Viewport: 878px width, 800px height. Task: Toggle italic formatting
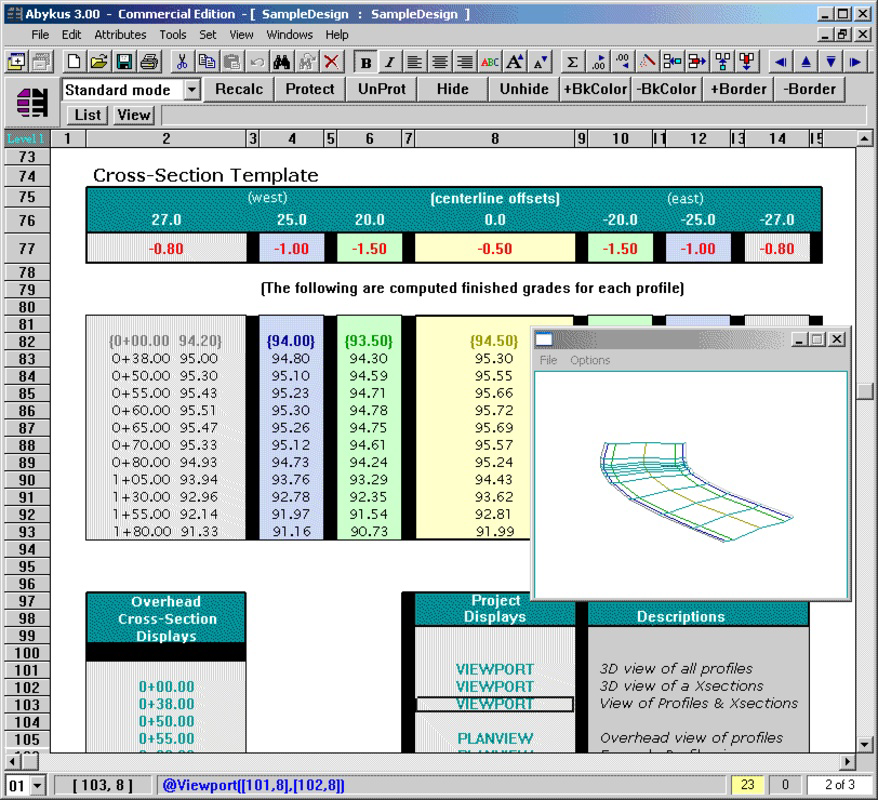pyautogui.click(x=390, y=62)
